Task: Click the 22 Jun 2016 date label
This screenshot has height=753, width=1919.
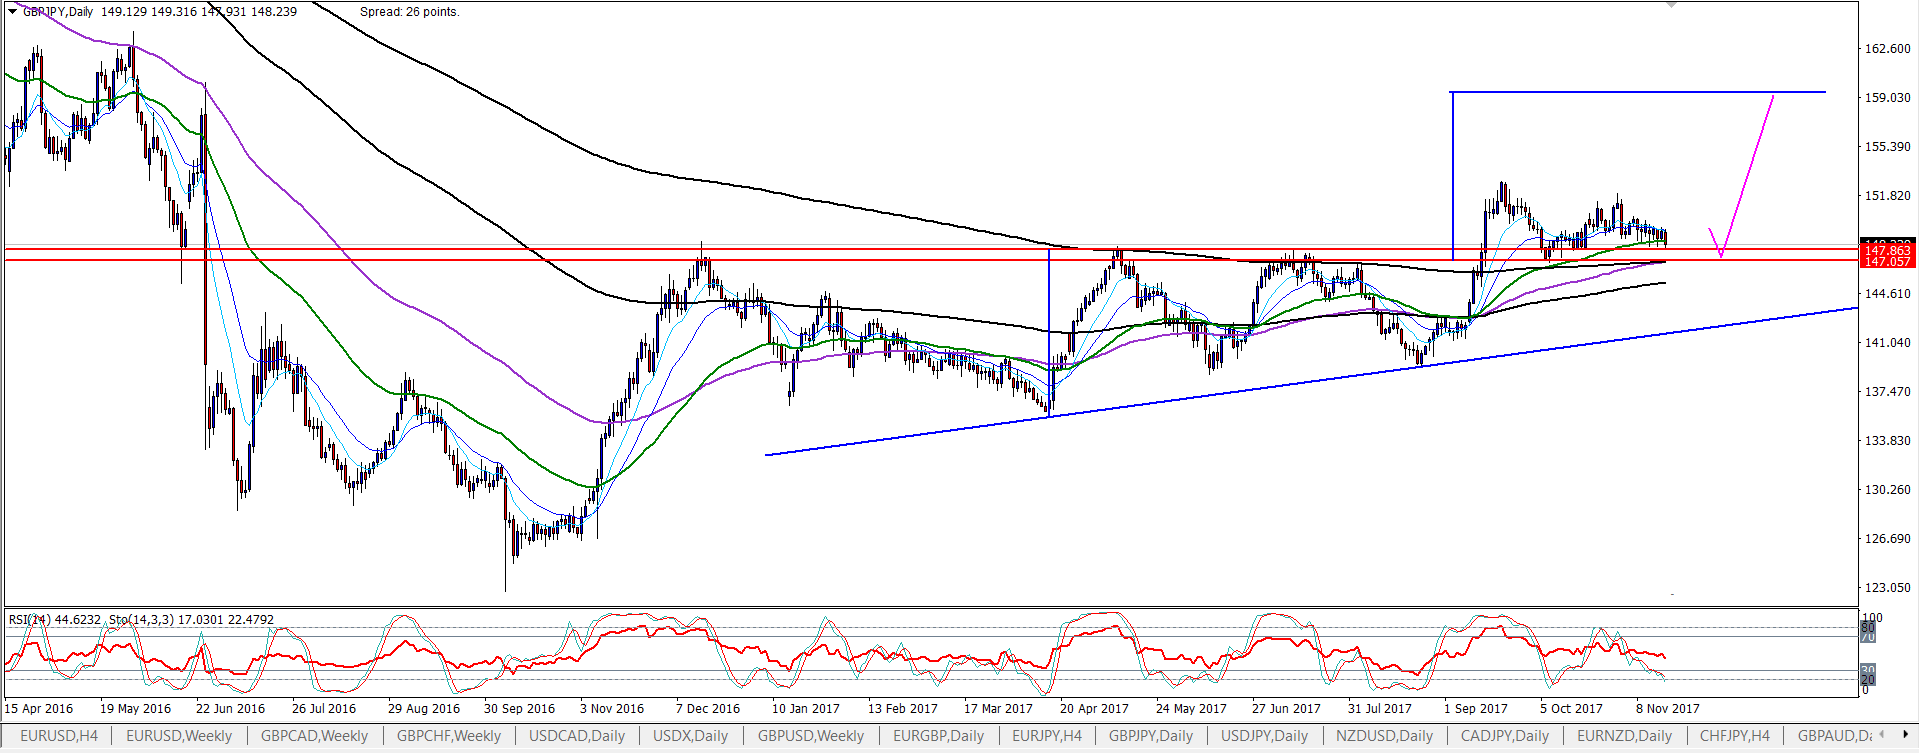Action: 230,709
